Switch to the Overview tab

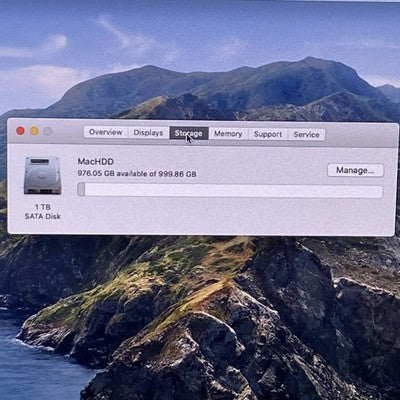(106, 132)
